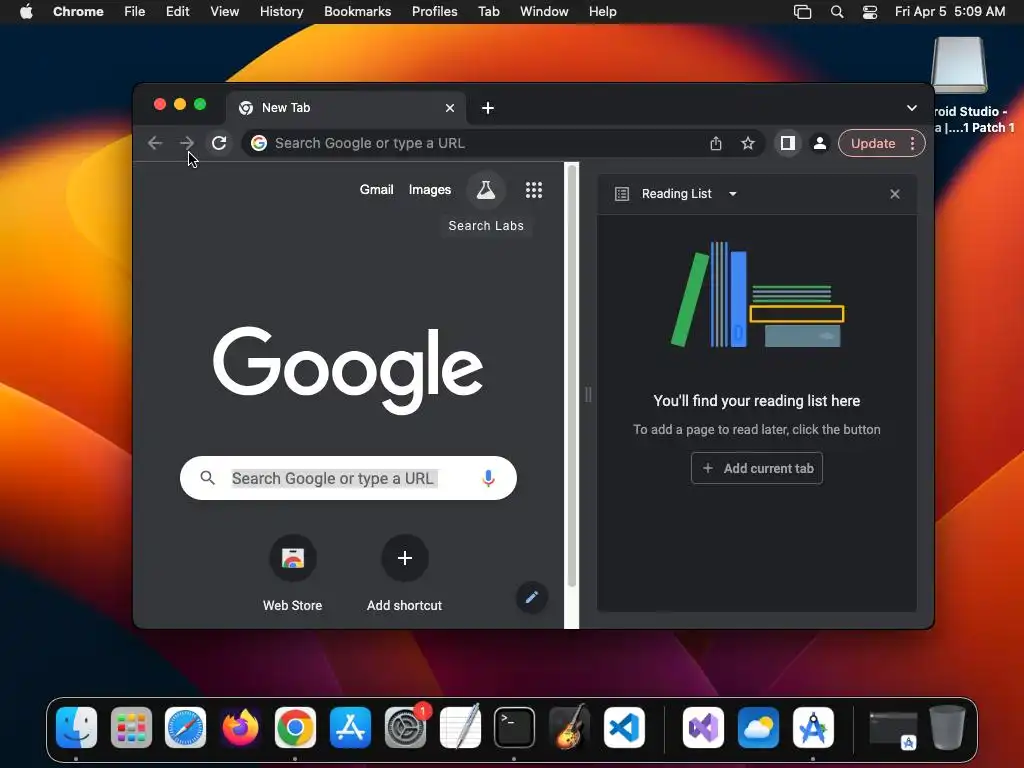
Task: Click the page's vertical scrollbar
Action: pyautogui.click(x=571, y=376)
